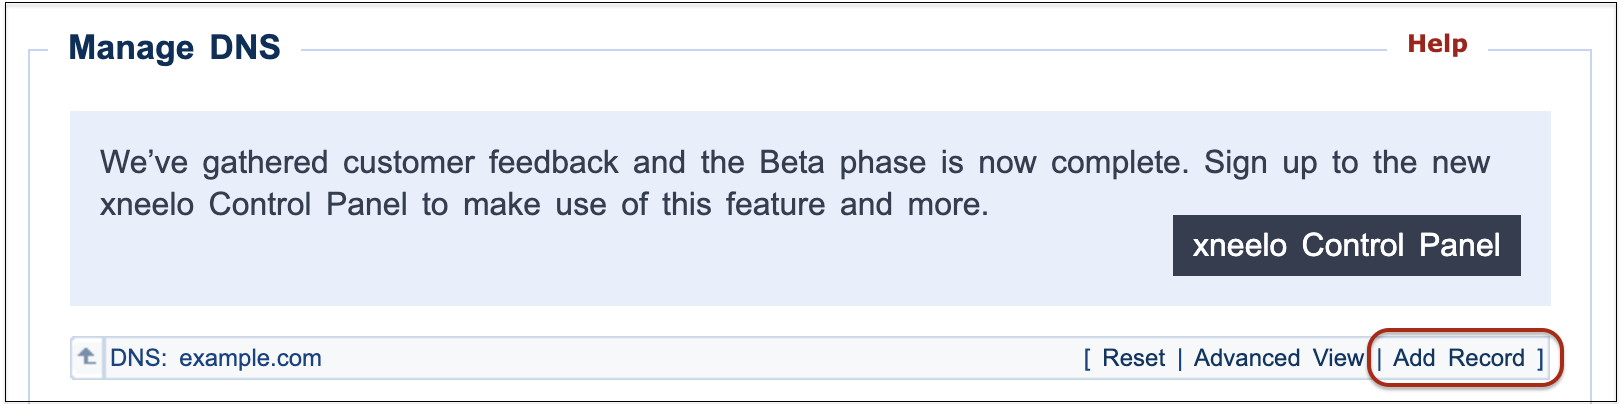This screenshot has height=404, width=1624.
Task: Click the up arrow icon beside DNS
Action: tap(87, 357)
